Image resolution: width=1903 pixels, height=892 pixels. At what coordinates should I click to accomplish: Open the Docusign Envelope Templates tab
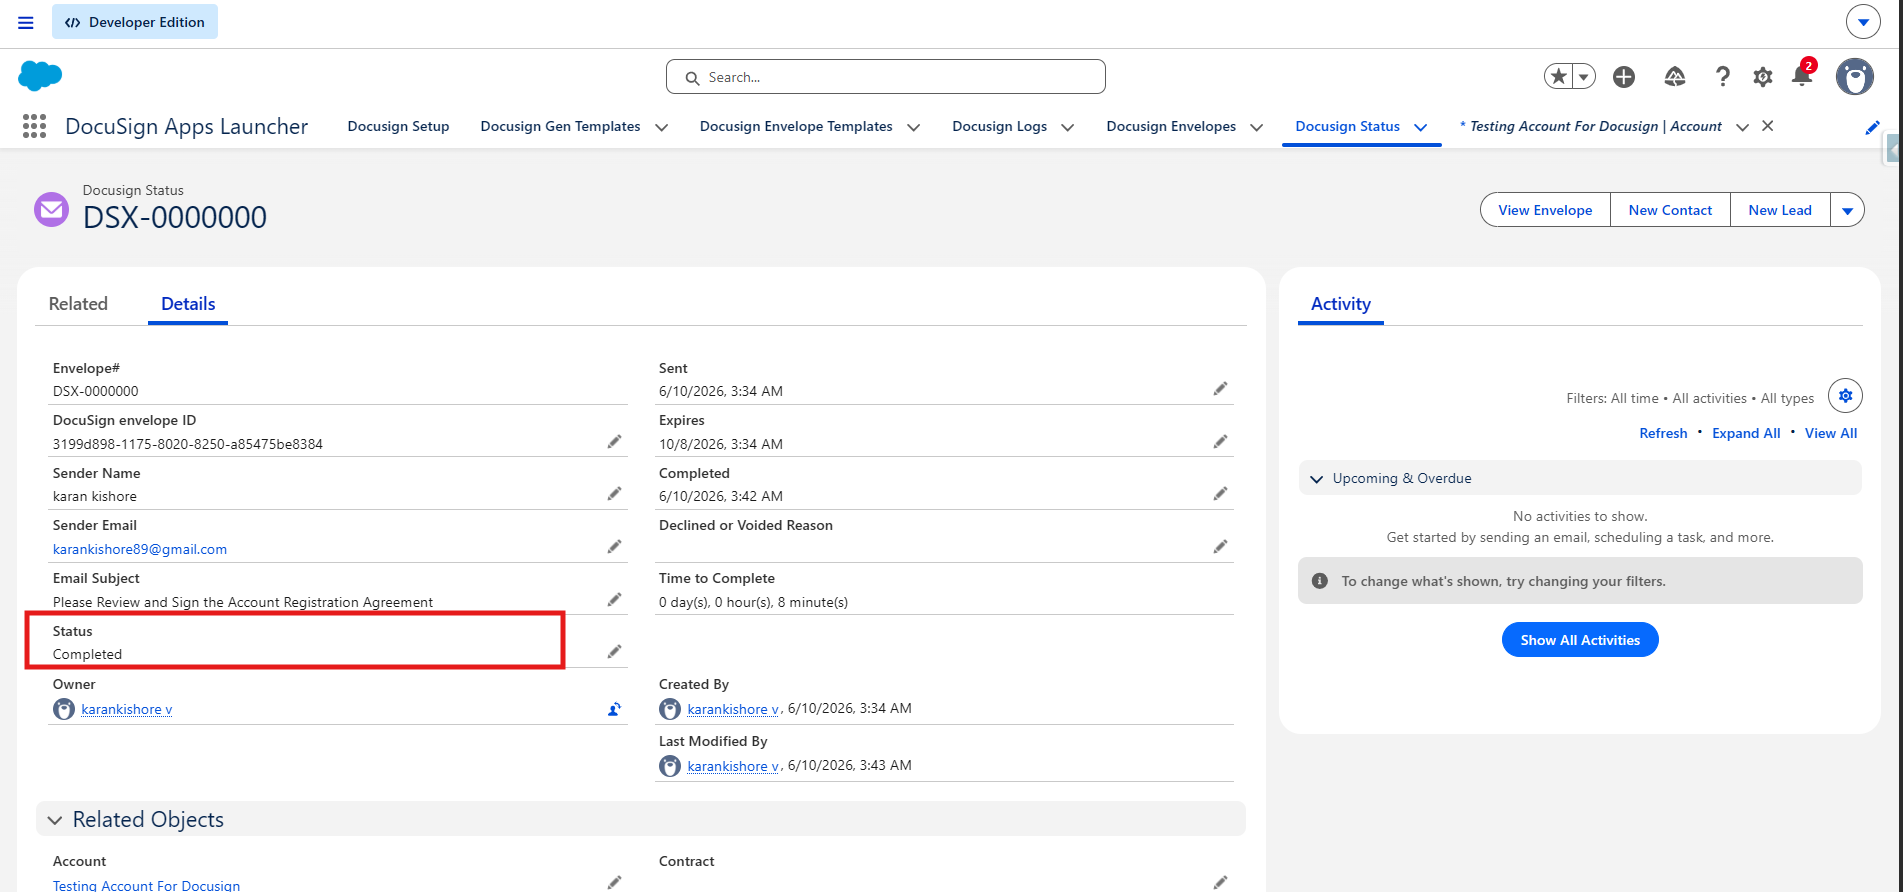pyautogui.click(x=796, y=126)
